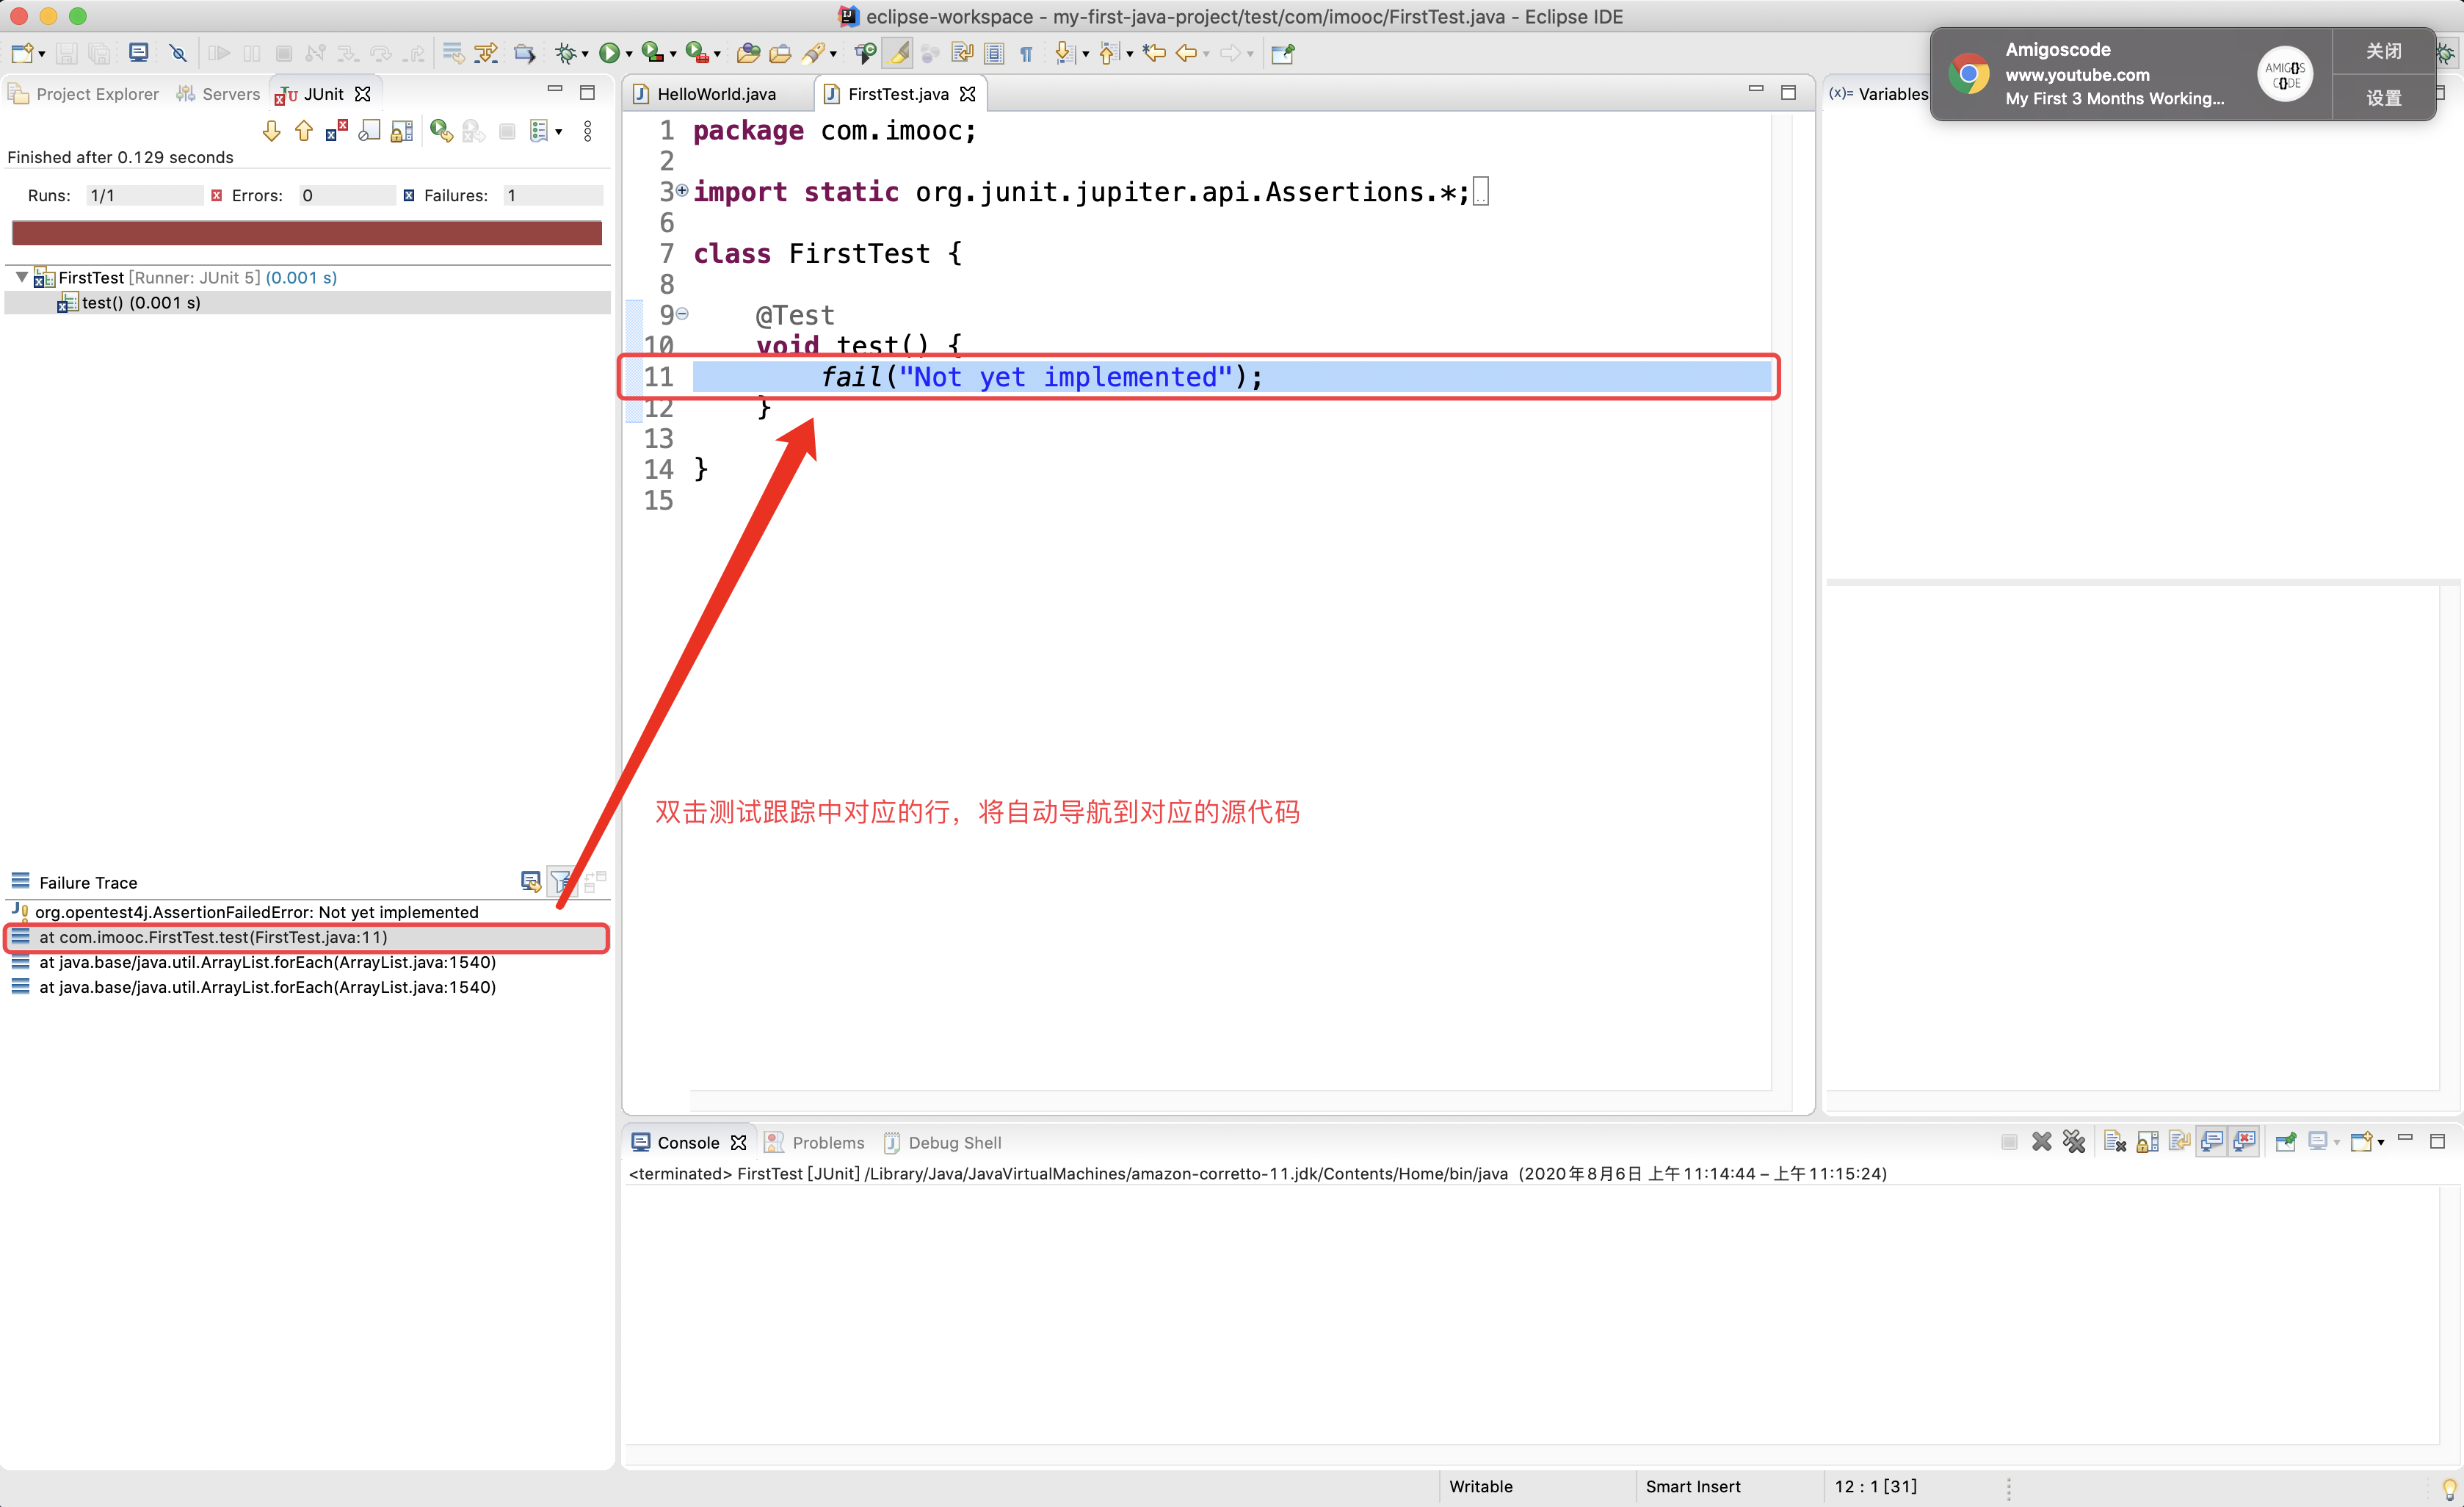Toggle Skip All Breakpoints
The image size is (2464, 1507).
178,53
